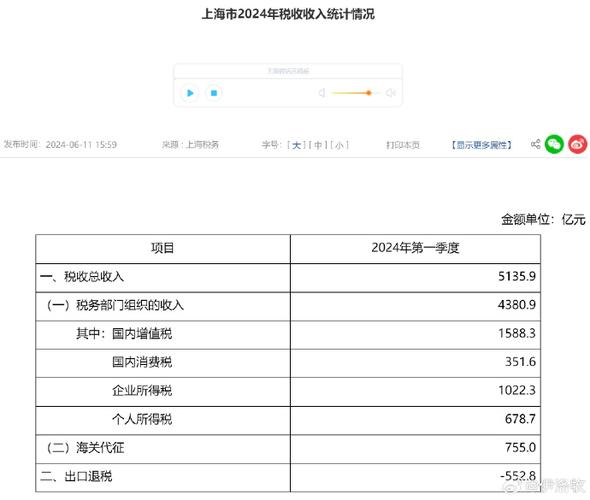Select the 国内消费税 row label
This screenshot has width=590, height=500.
pos(142,362)
